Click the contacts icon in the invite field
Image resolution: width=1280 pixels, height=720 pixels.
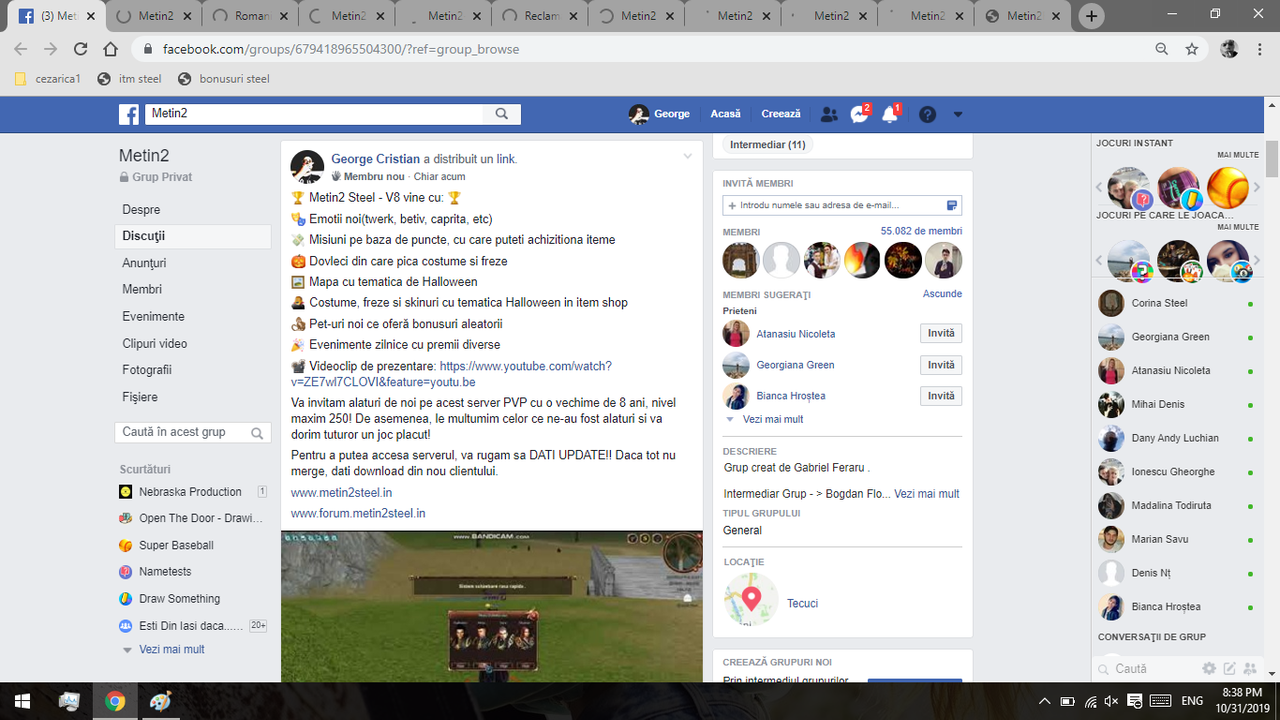pyautogui.click(x=952, y=205)
